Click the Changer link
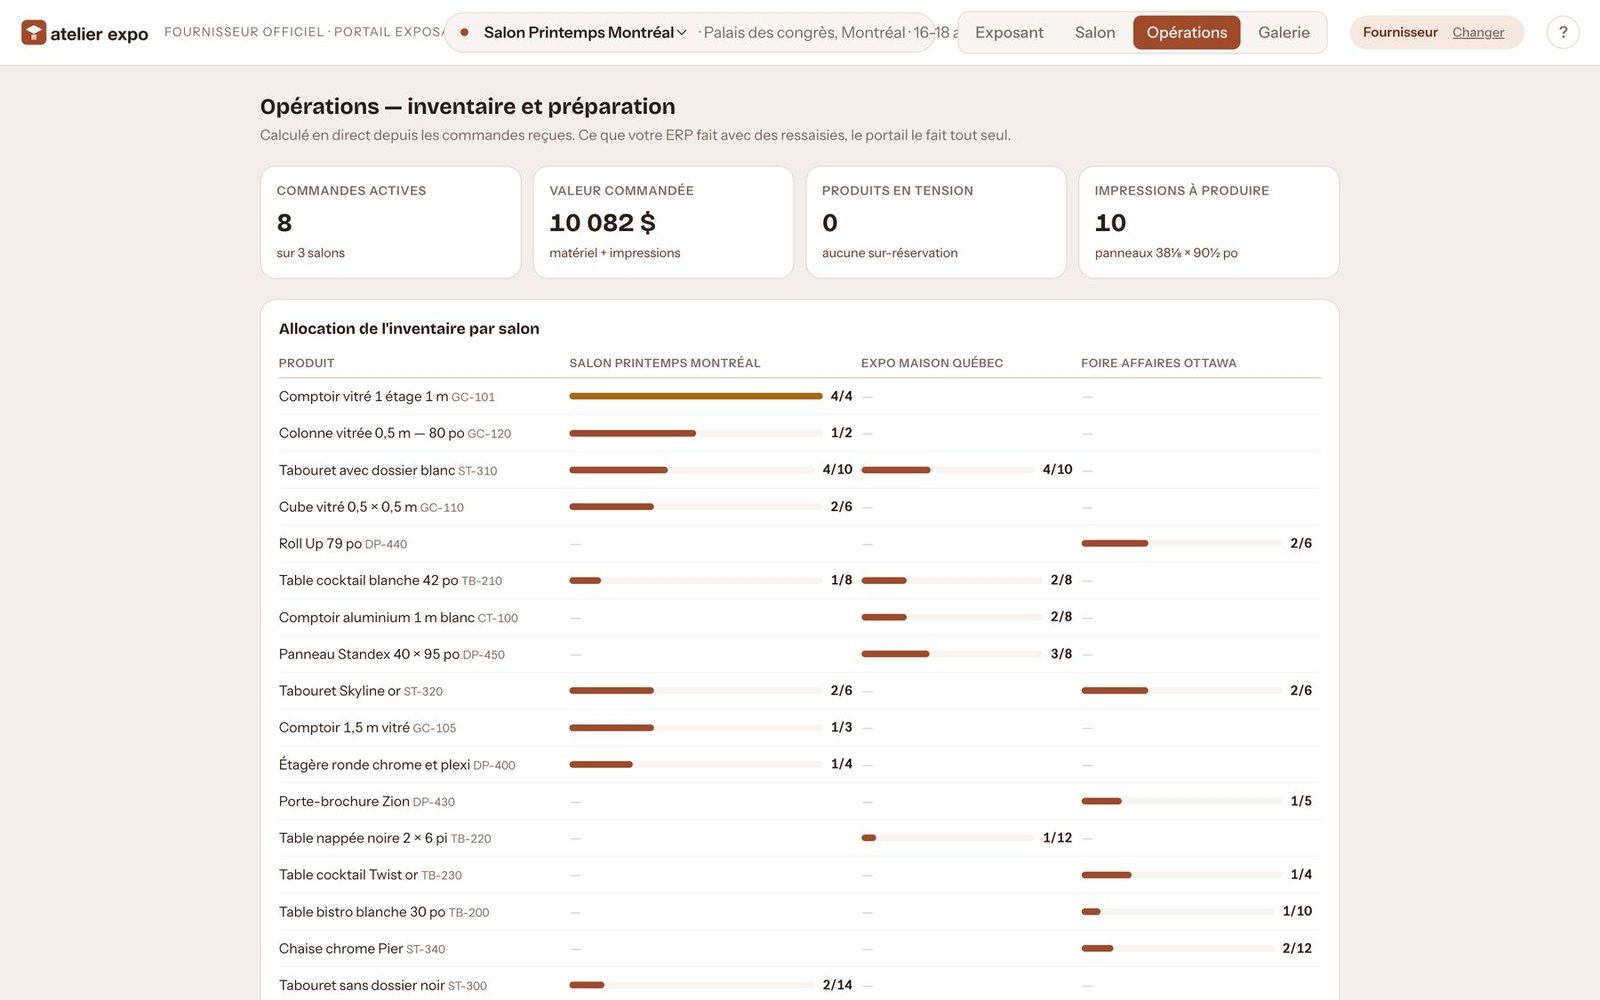The width and height of the screenshot is (1600, 1000). (x=1478, y=32)
